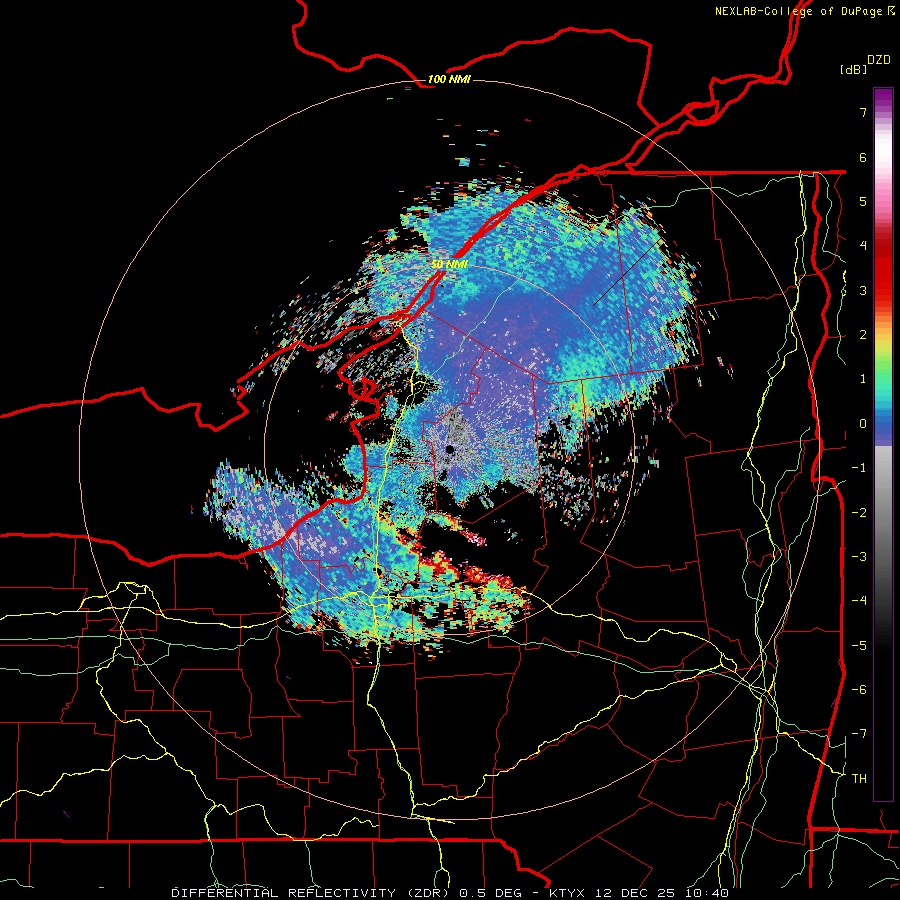Click the 100 NMI range ring label
The height and width of the screenshot is (900, 900).
click(449, 79)
